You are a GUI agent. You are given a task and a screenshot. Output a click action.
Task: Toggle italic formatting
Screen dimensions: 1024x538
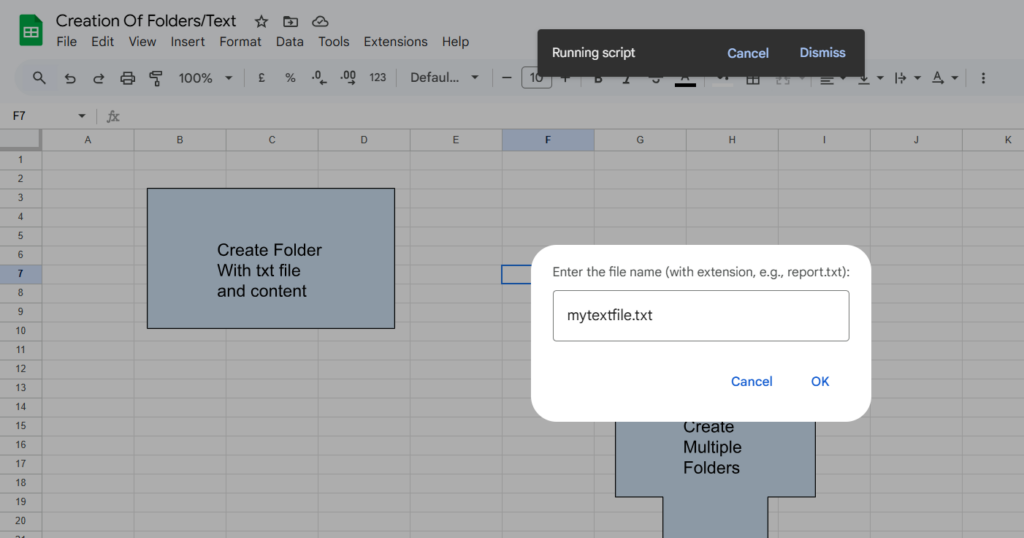point(626,80)
